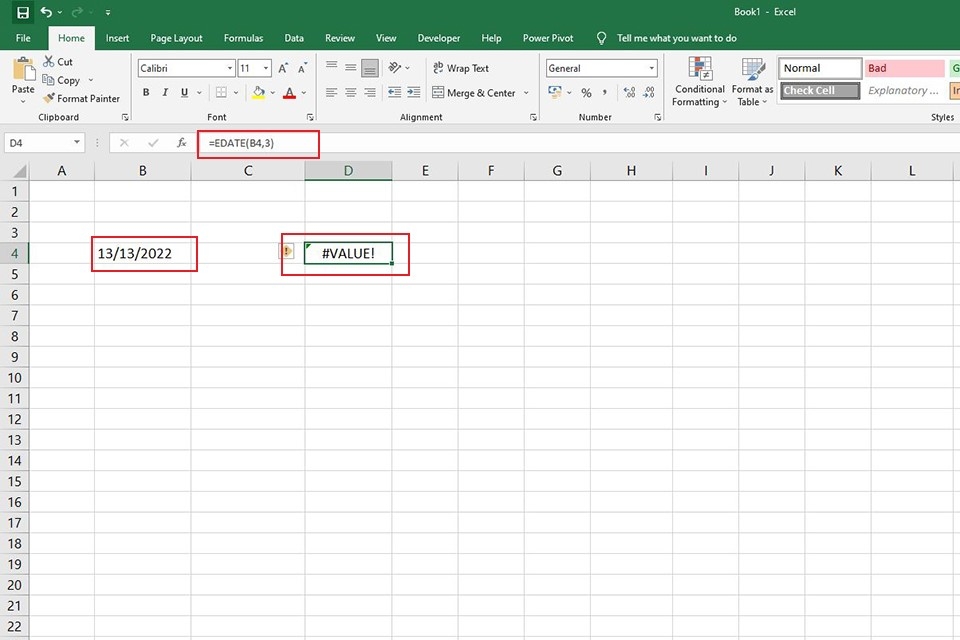Middle align cell contents

(351, 67)
